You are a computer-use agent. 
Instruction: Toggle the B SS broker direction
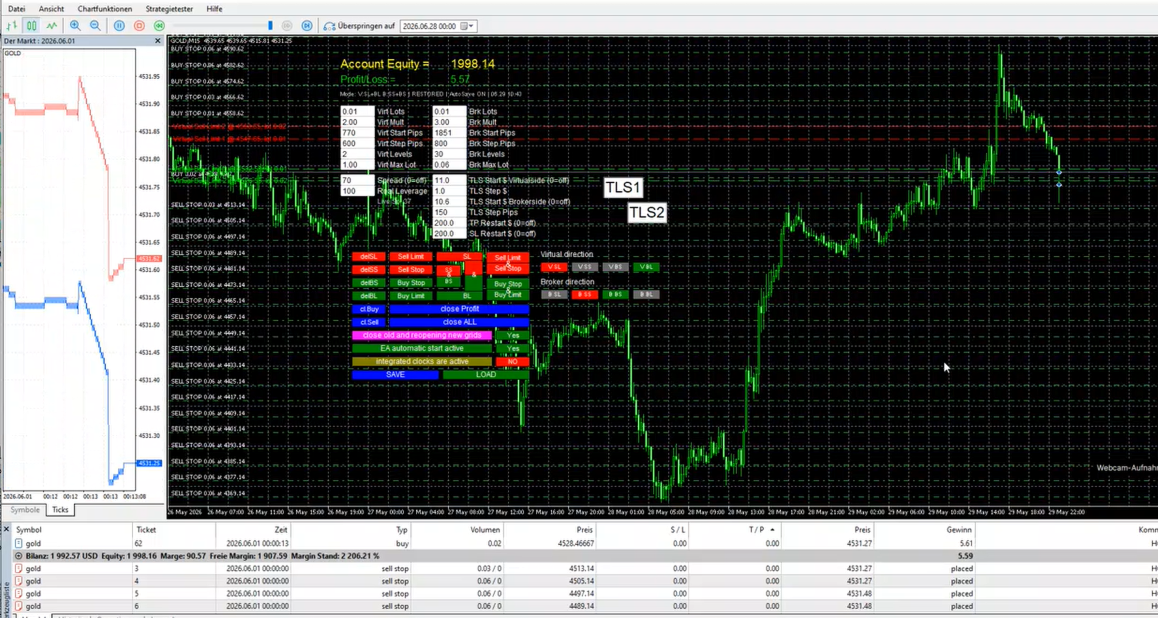[x=585, y=295]
